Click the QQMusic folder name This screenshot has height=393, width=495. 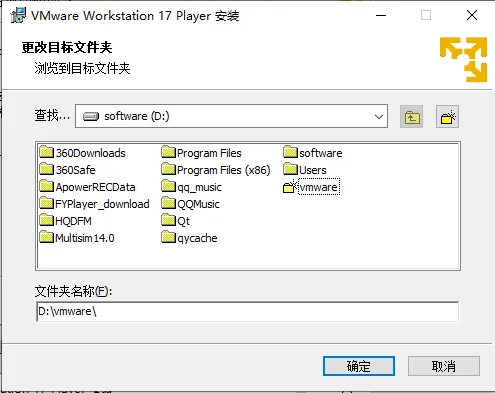tap(198, 204)
